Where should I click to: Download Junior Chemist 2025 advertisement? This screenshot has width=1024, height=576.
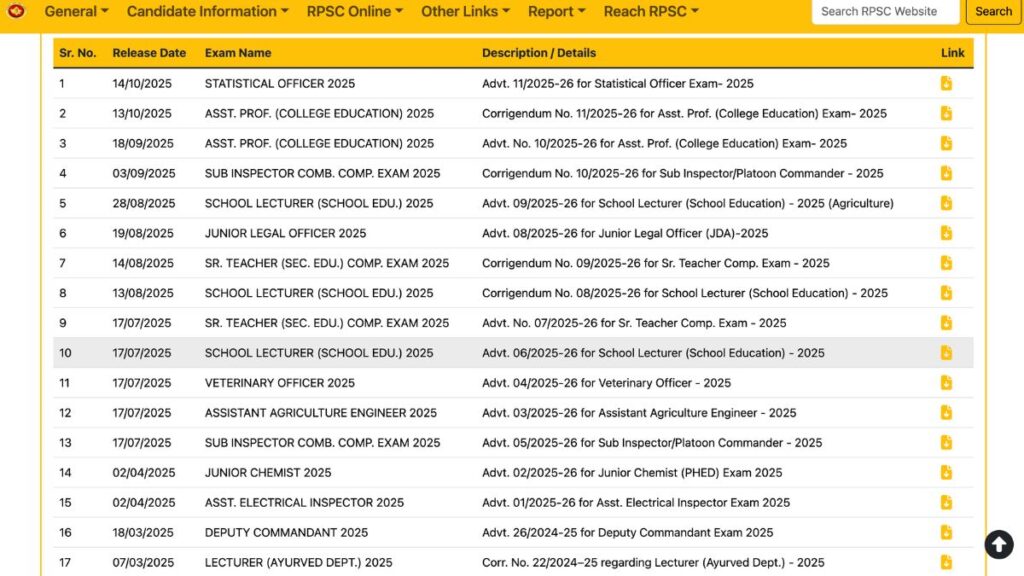point(946,472)
